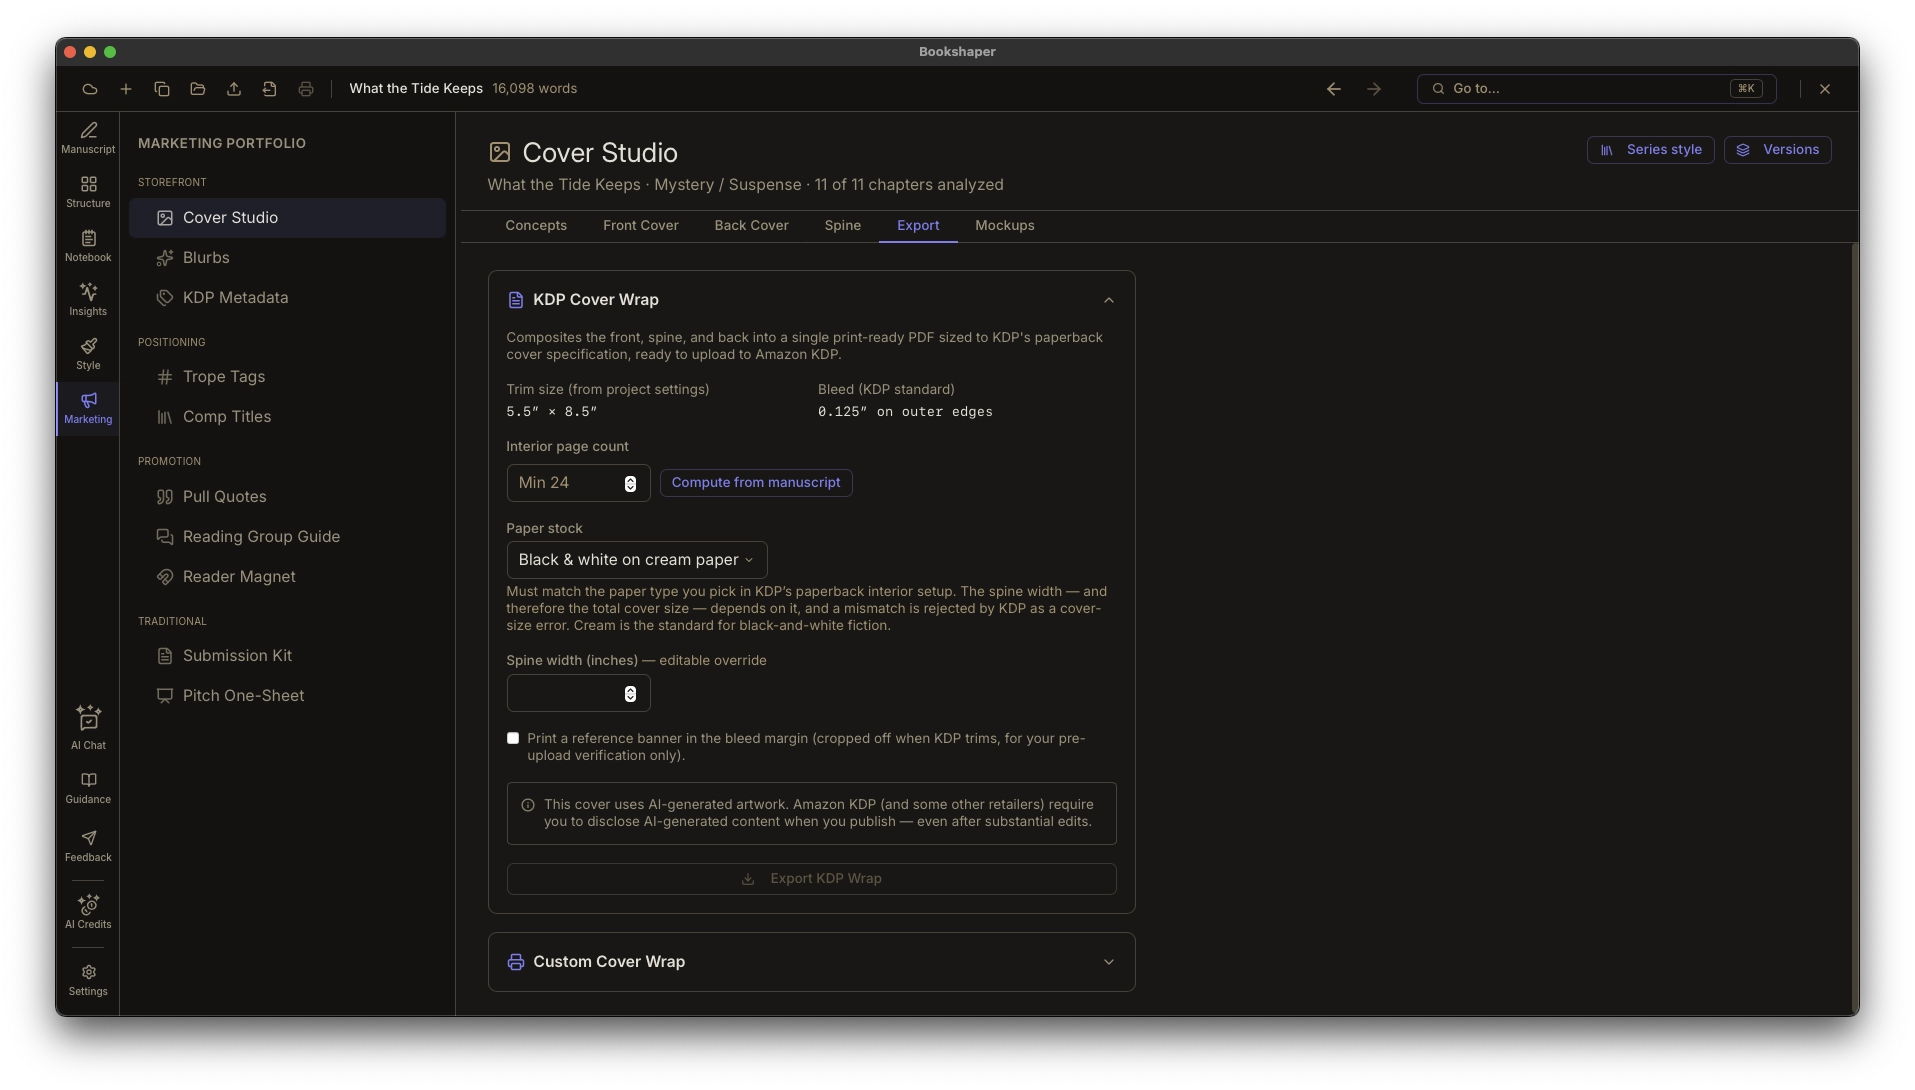Select the Export tab

(x=918, y=226)
